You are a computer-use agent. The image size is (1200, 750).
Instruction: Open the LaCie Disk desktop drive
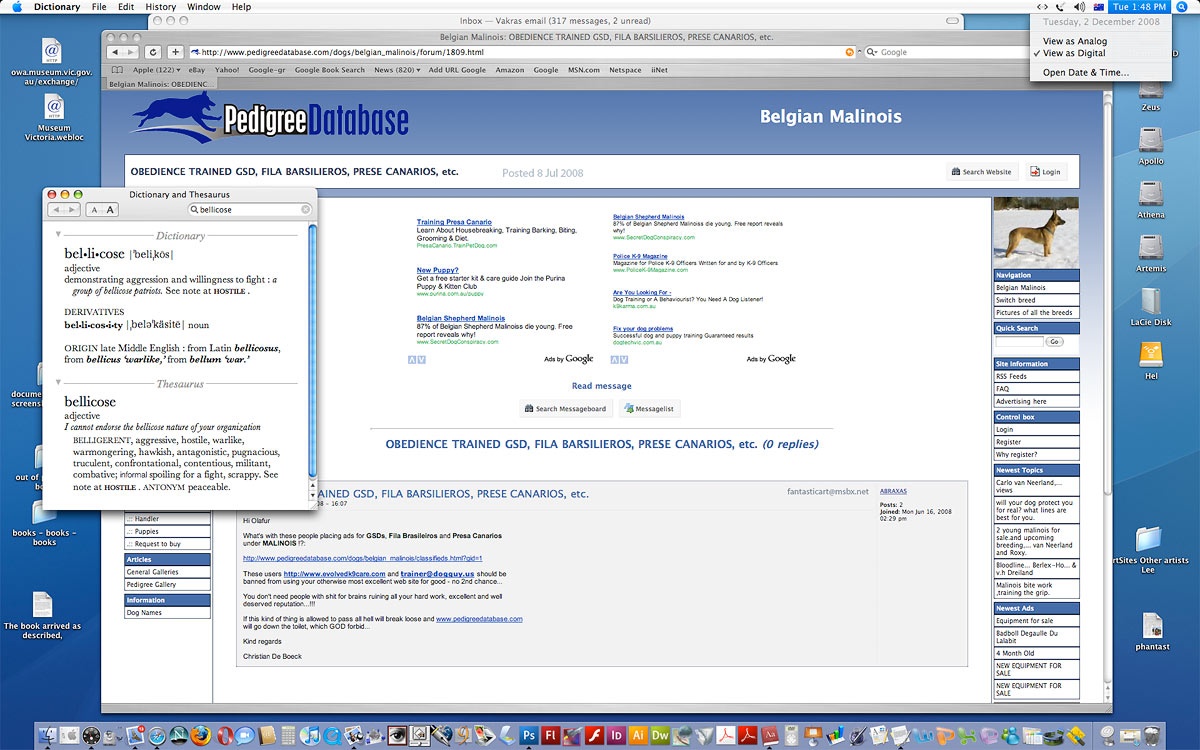[x=1151, y=307]
